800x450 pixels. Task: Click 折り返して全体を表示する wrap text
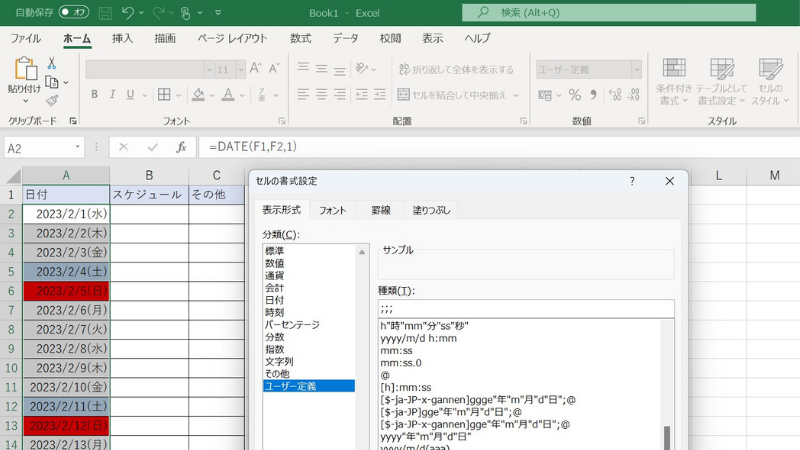[x=457, y=69]
